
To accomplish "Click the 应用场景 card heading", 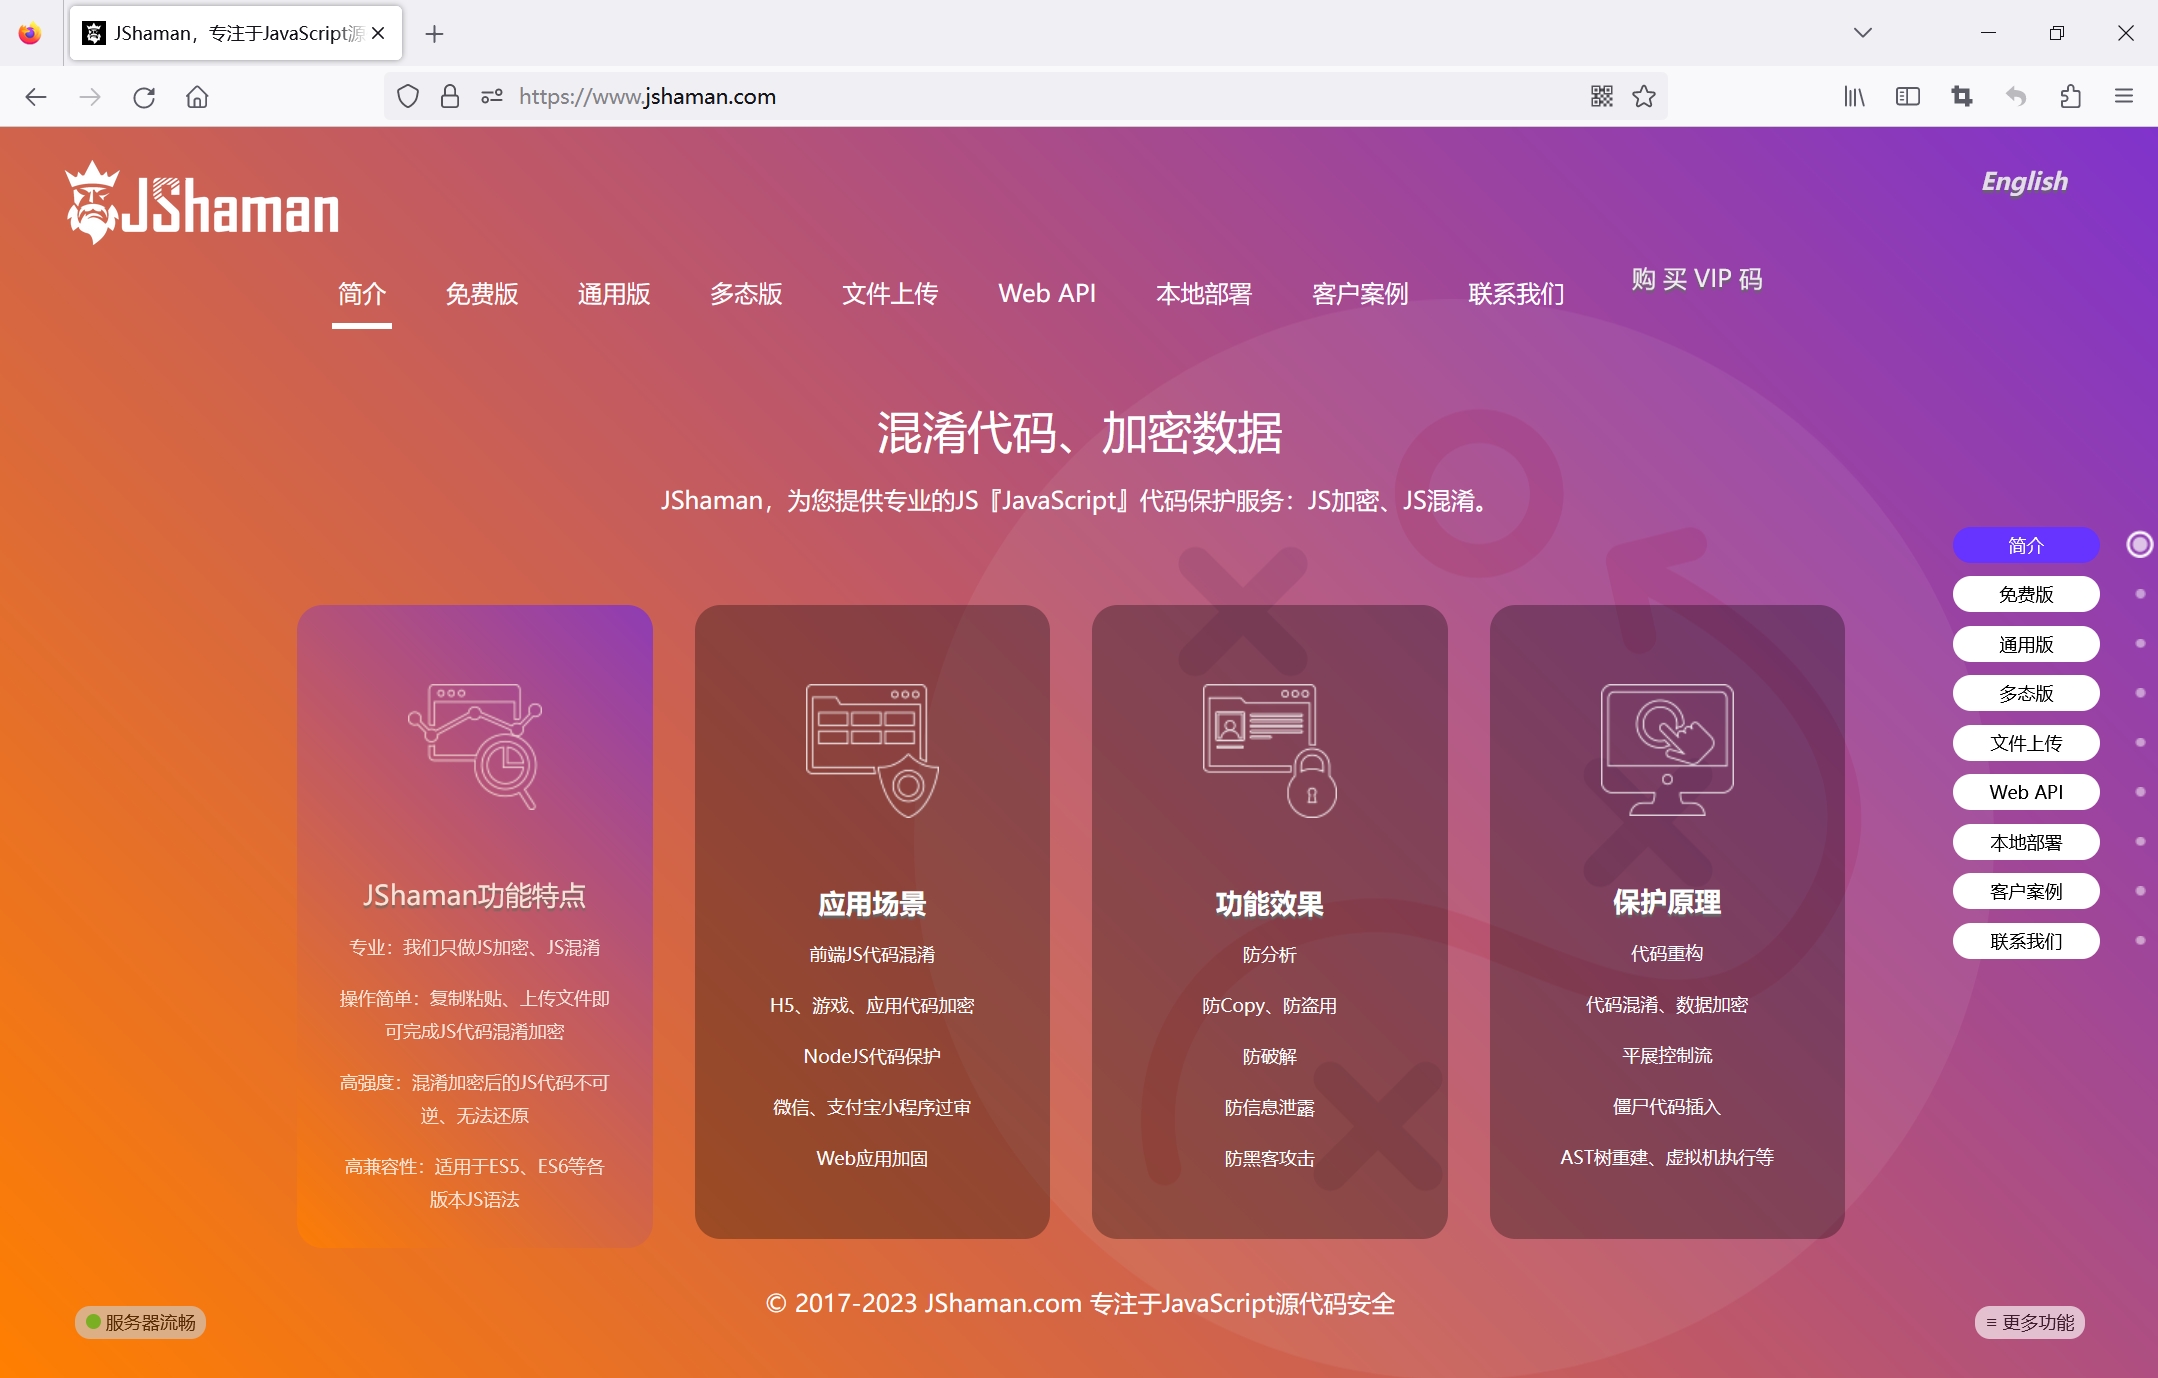I will click(x=872, y=904).
